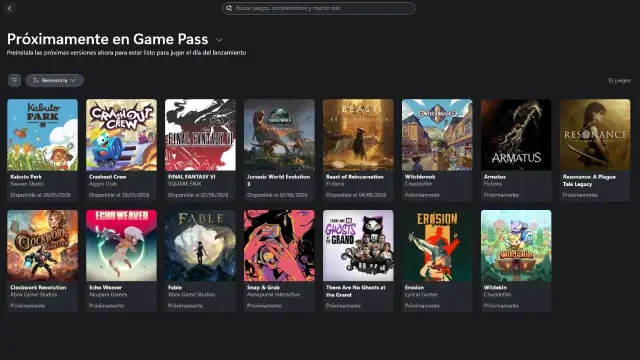Click the SQUARE ENIX publisher label
Viewport: 640px width, 360px height.
[x=184, y=184]
